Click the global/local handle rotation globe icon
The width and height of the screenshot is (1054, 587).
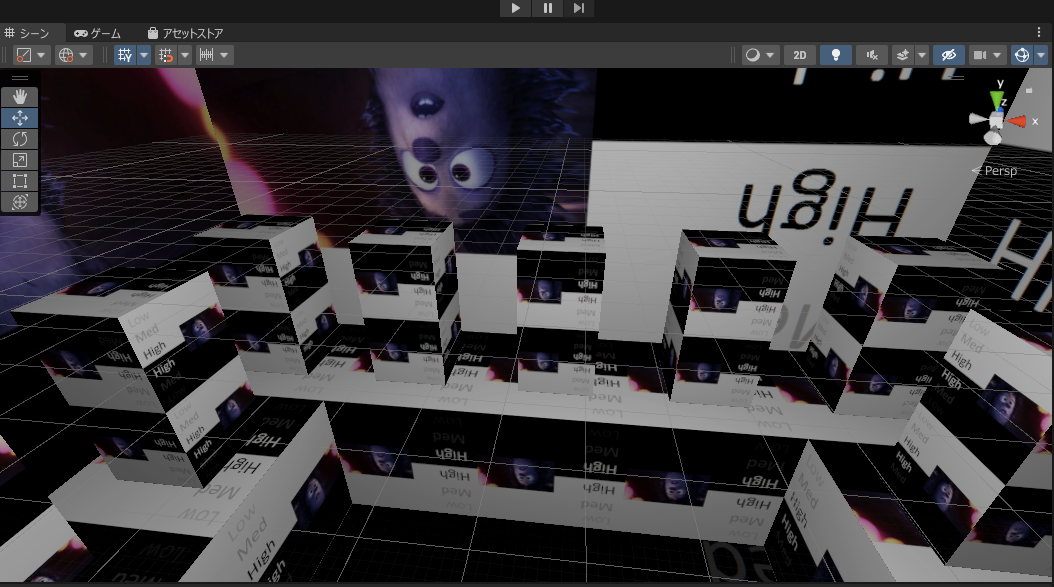point(66,55)
